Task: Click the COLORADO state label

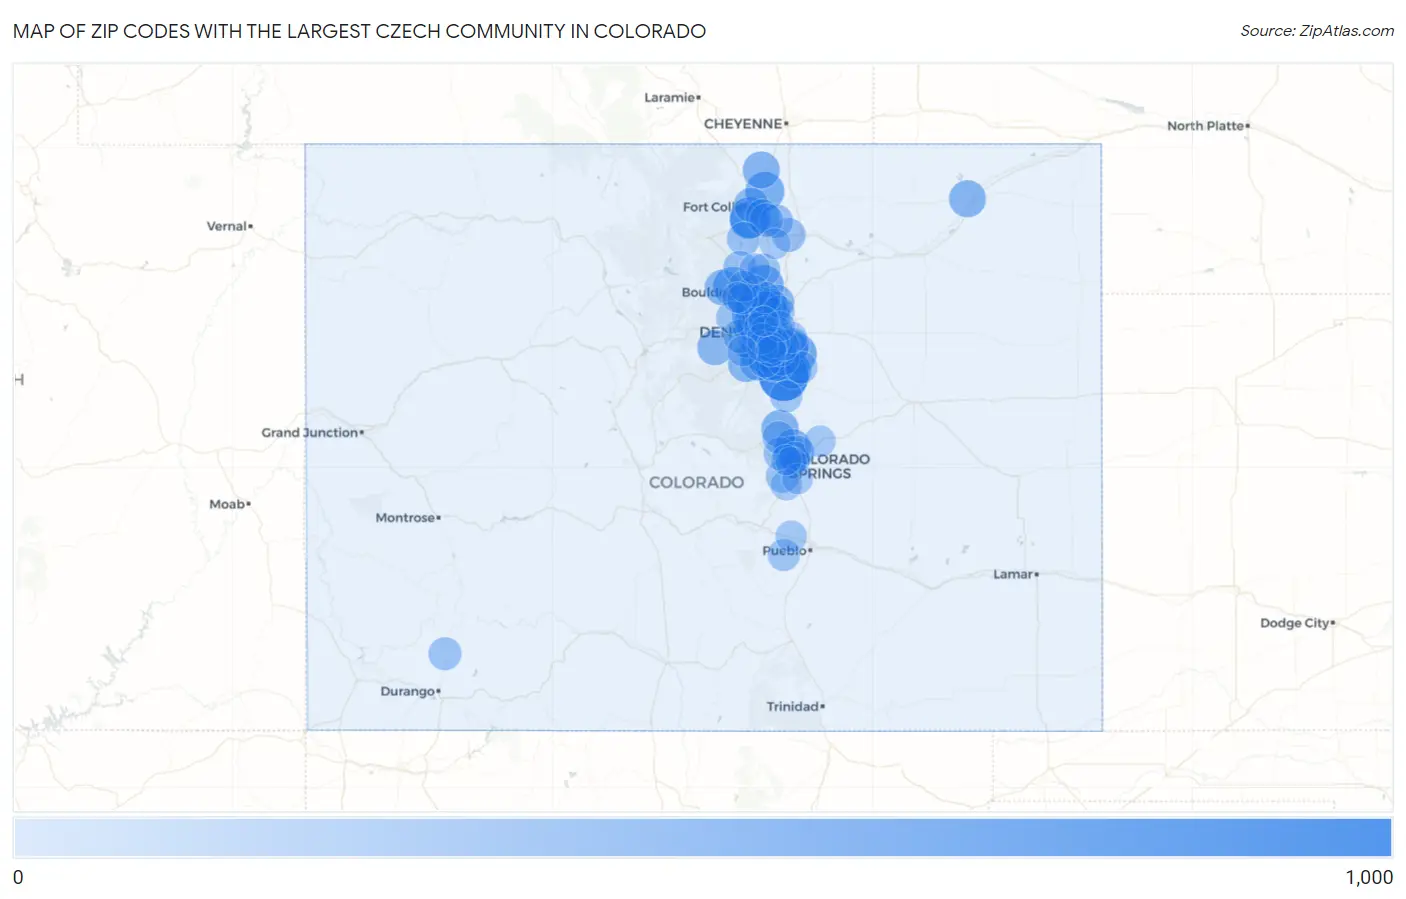Action: pos(696,482)
